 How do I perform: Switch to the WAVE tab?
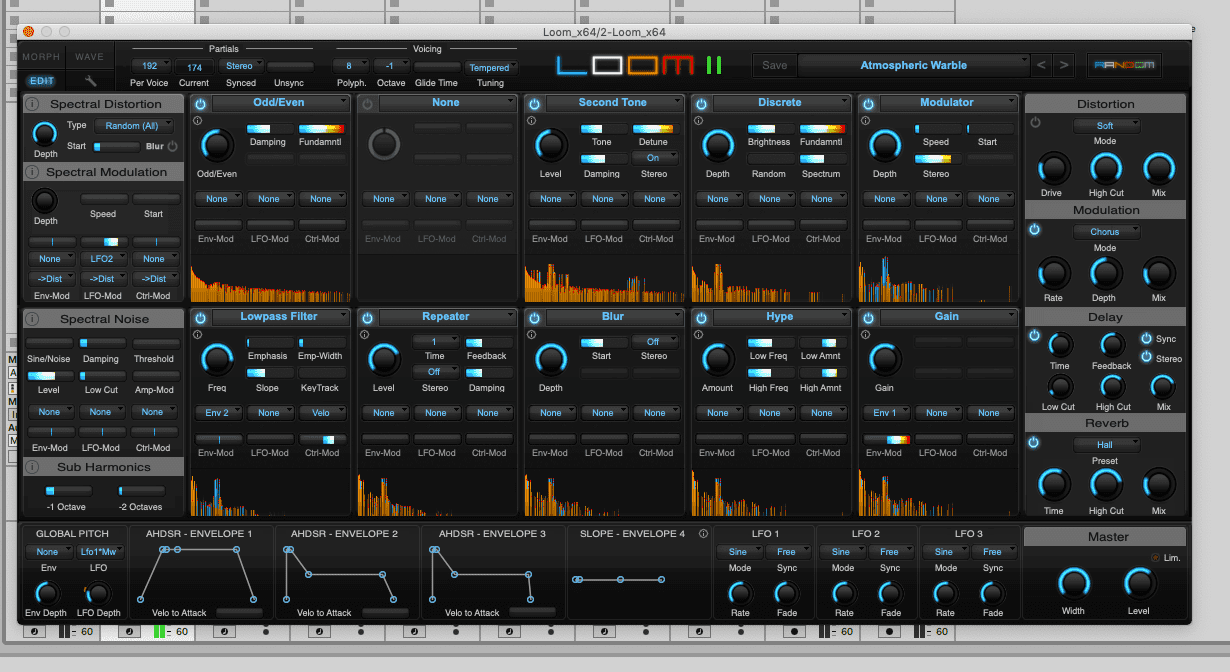[89, 57]
